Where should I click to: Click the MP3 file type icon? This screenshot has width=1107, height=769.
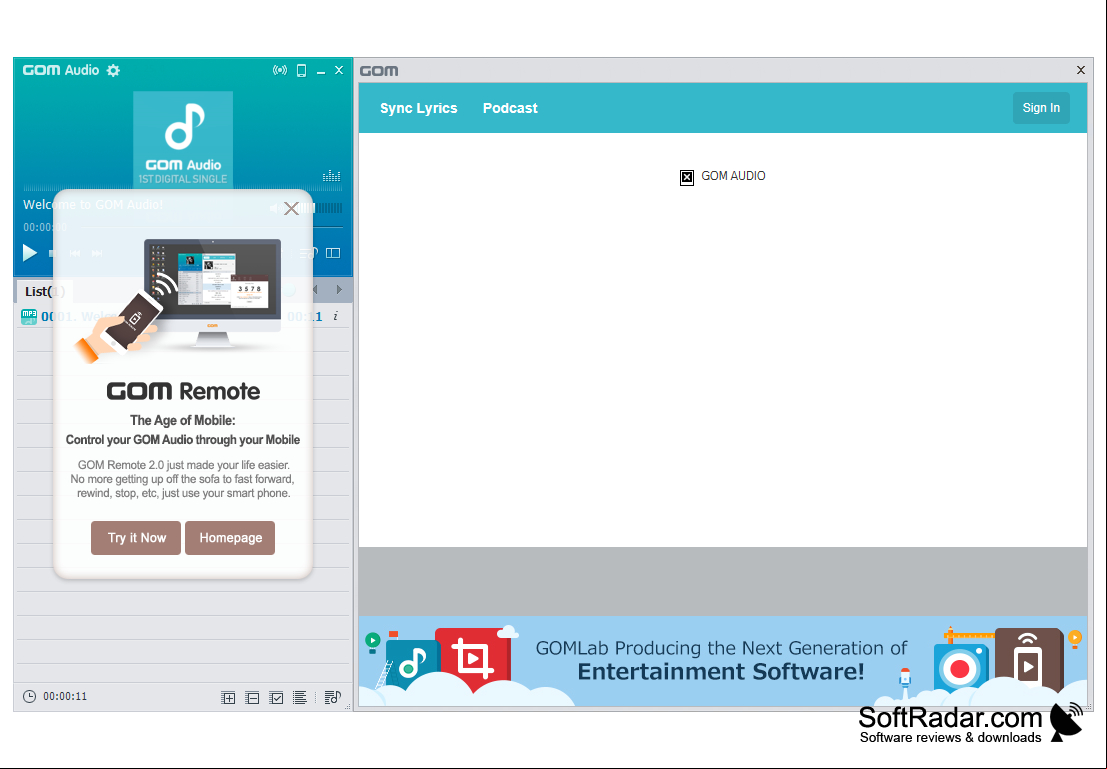pos(29,316)
